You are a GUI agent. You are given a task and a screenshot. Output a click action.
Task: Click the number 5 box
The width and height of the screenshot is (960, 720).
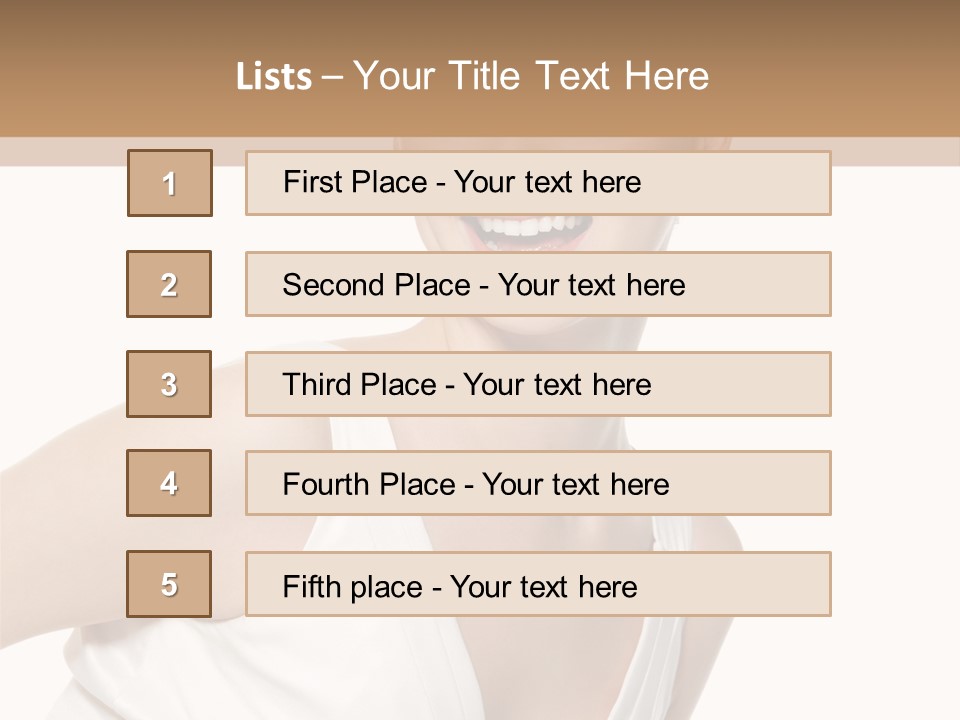click(x=169, y=584)
